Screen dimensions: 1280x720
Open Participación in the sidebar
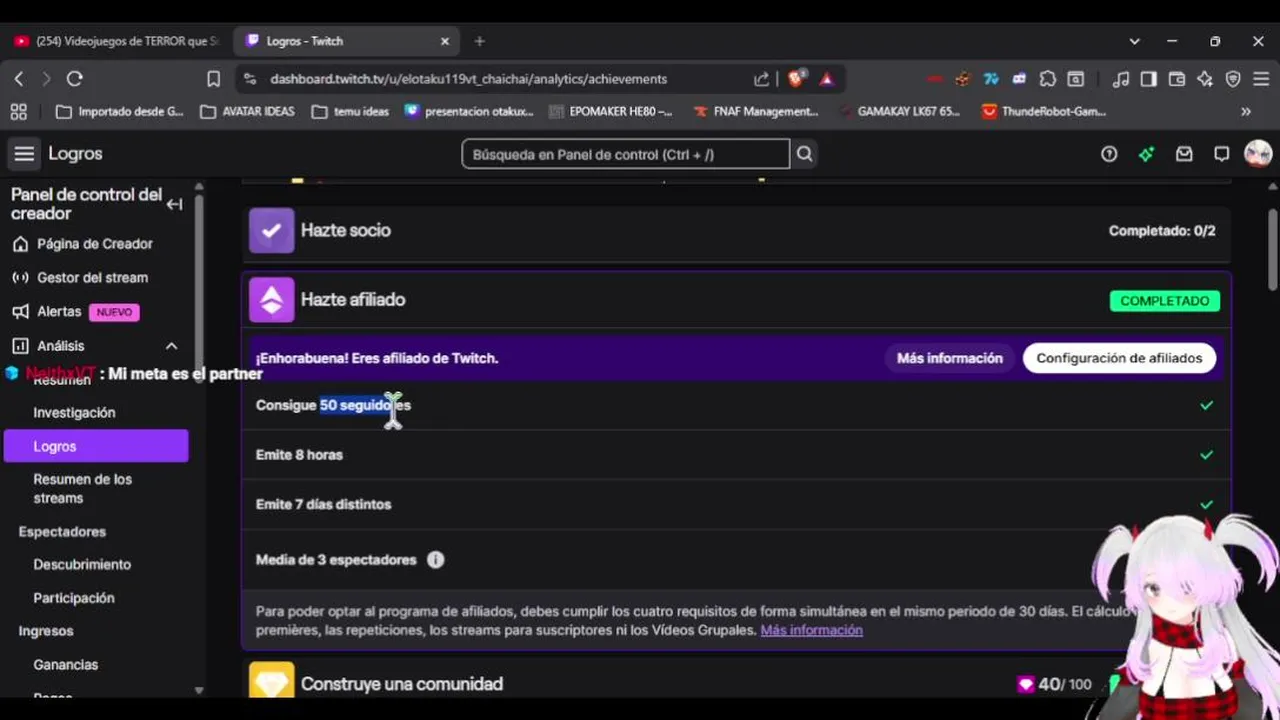pyautogui.click(x=74, y=598)
